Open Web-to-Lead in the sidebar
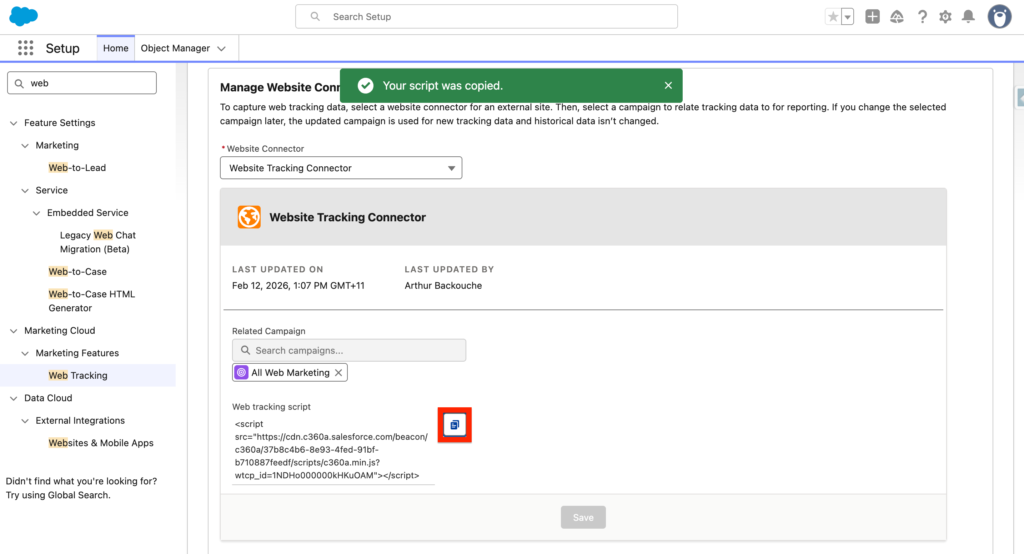 [x=77, y=168]
